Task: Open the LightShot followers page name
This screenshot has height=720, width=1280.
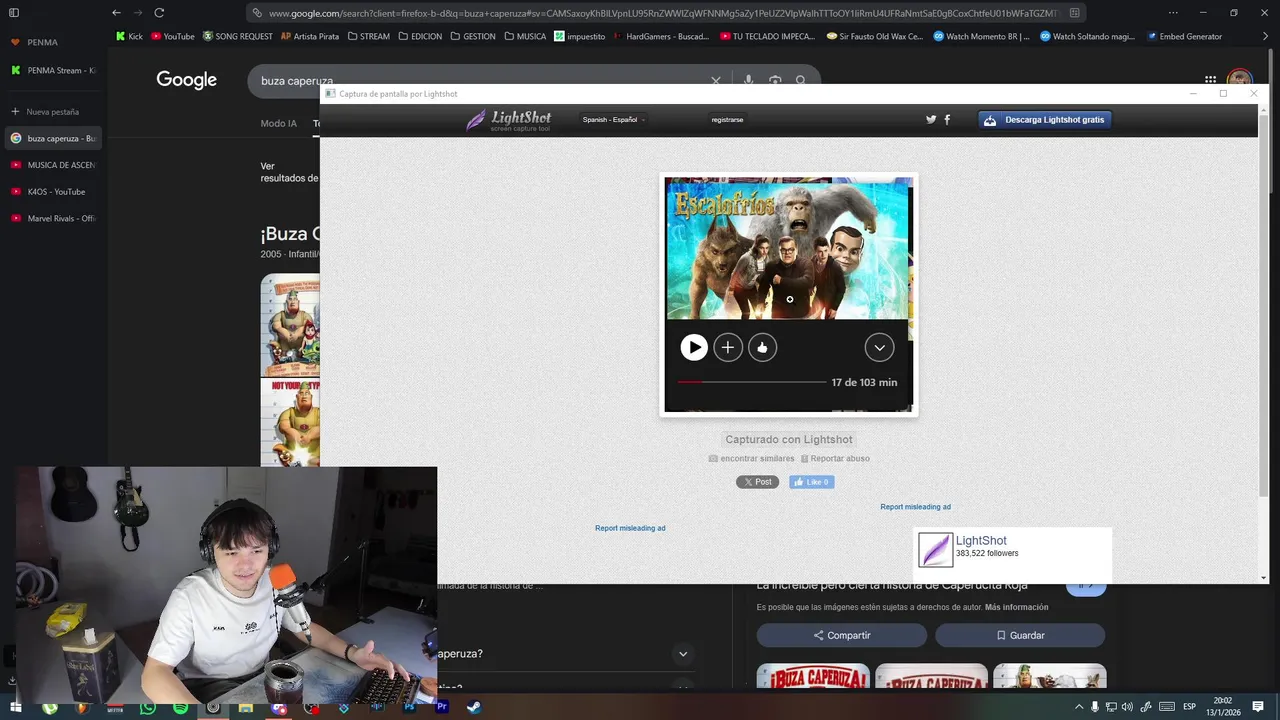Action: pyautogui.click(x=981, y=540)
